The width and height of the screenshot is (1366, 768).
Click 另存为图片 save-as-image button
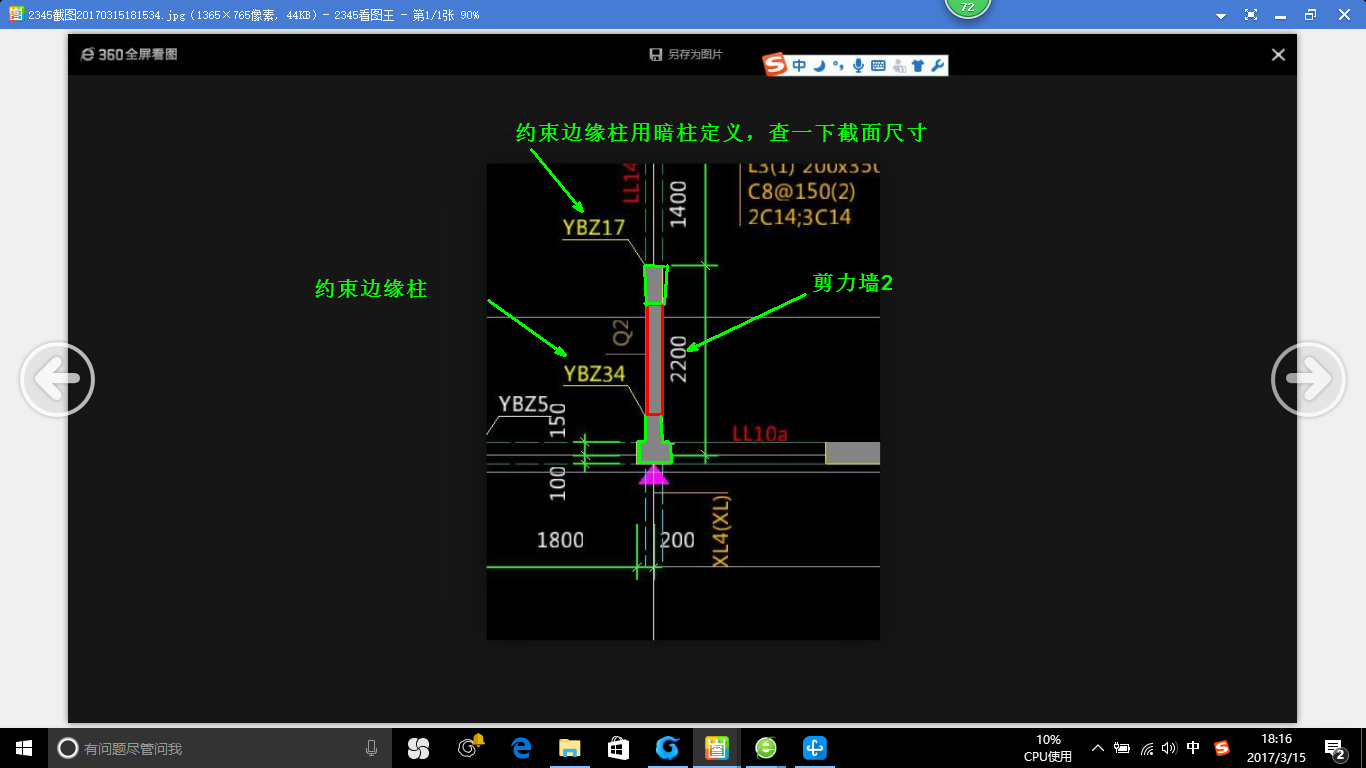[686, 55]
